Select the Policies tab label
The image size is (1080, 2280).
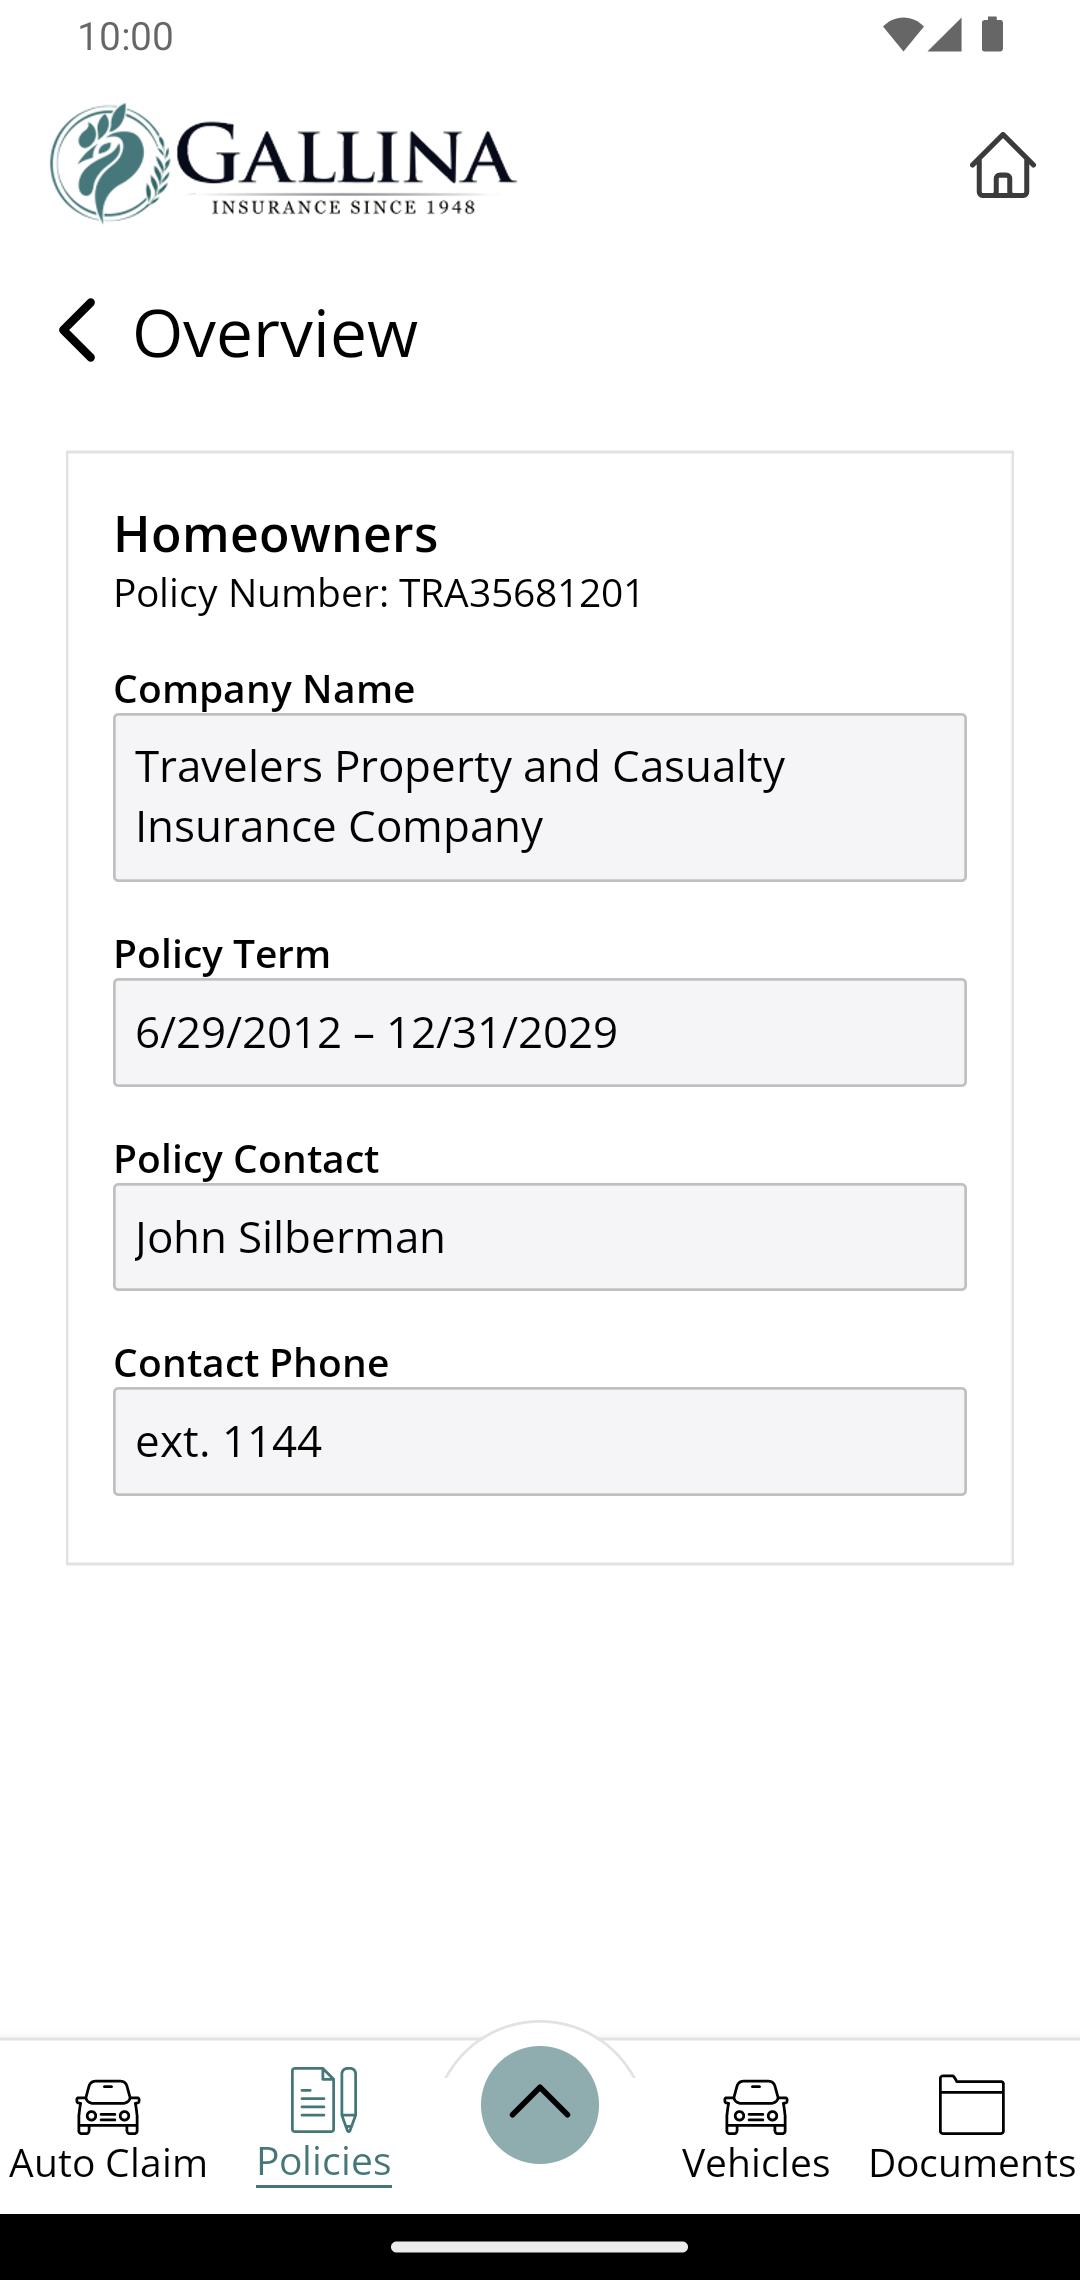tap(324, 2161)
